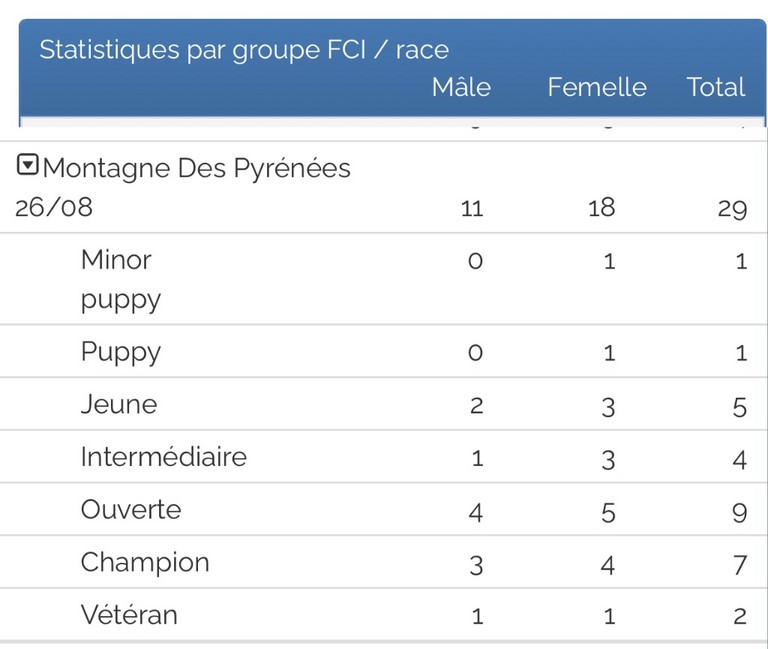
Task: Click the 26/08 date label
Action: 54,208
